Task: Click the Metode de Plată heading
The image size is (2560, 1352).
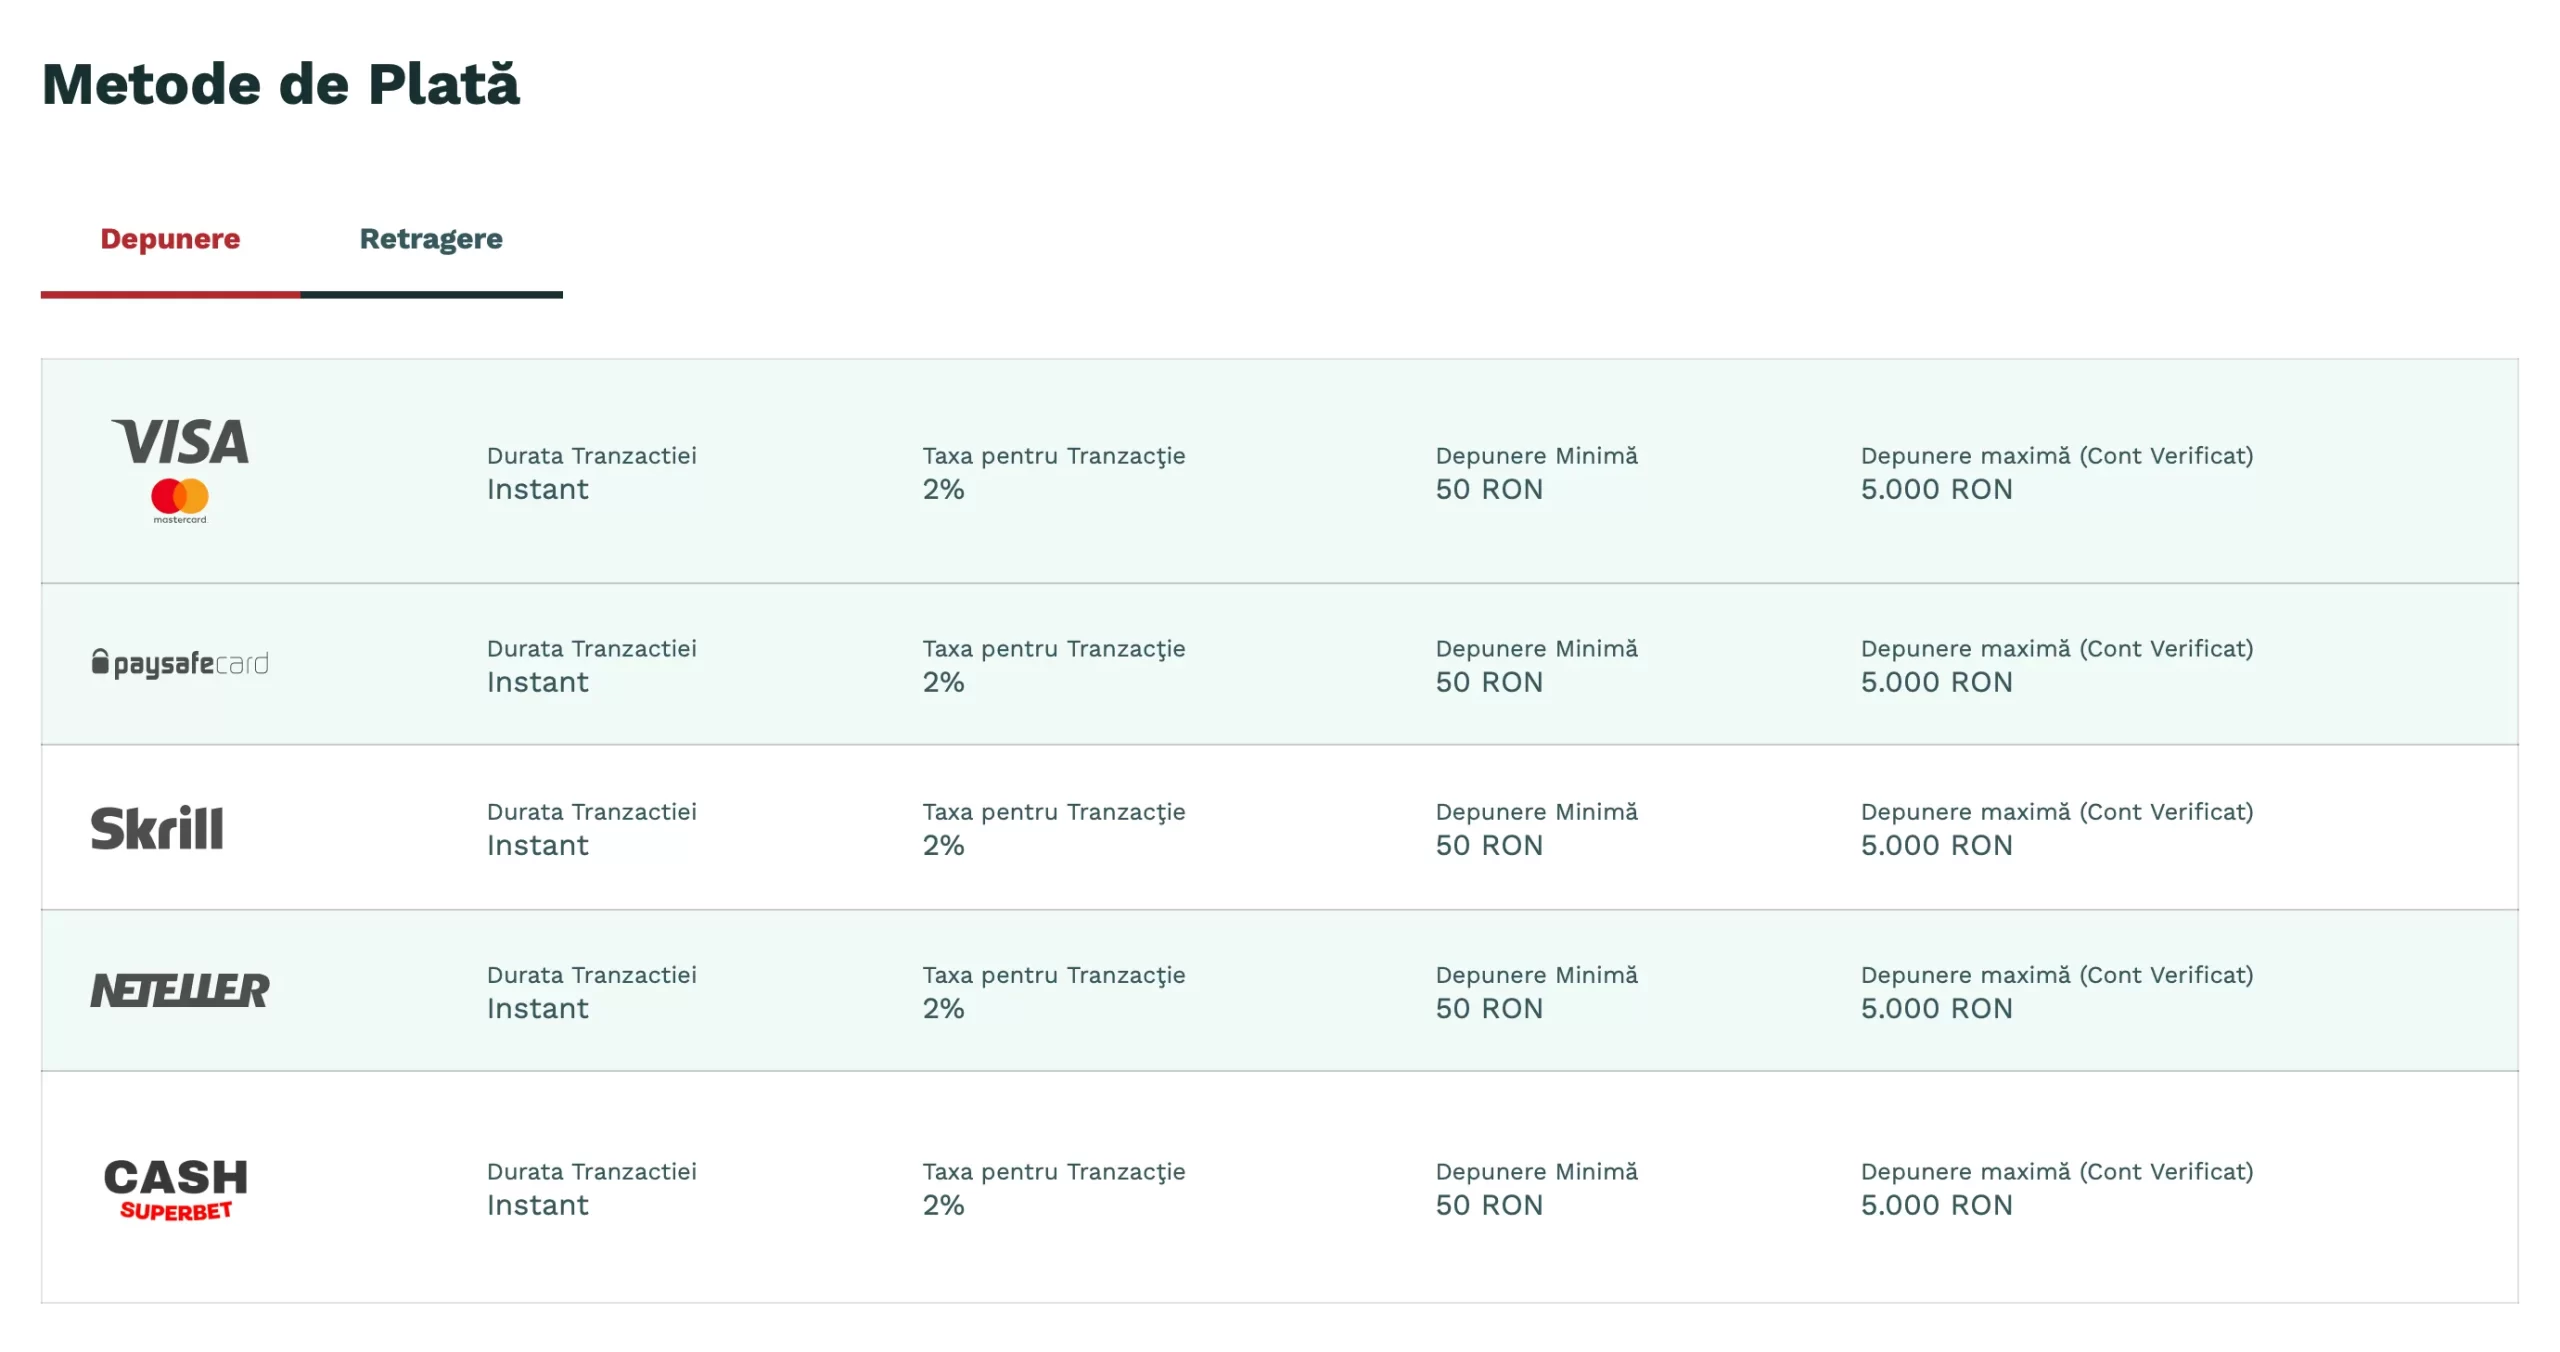Action: (x=281, y=84)
